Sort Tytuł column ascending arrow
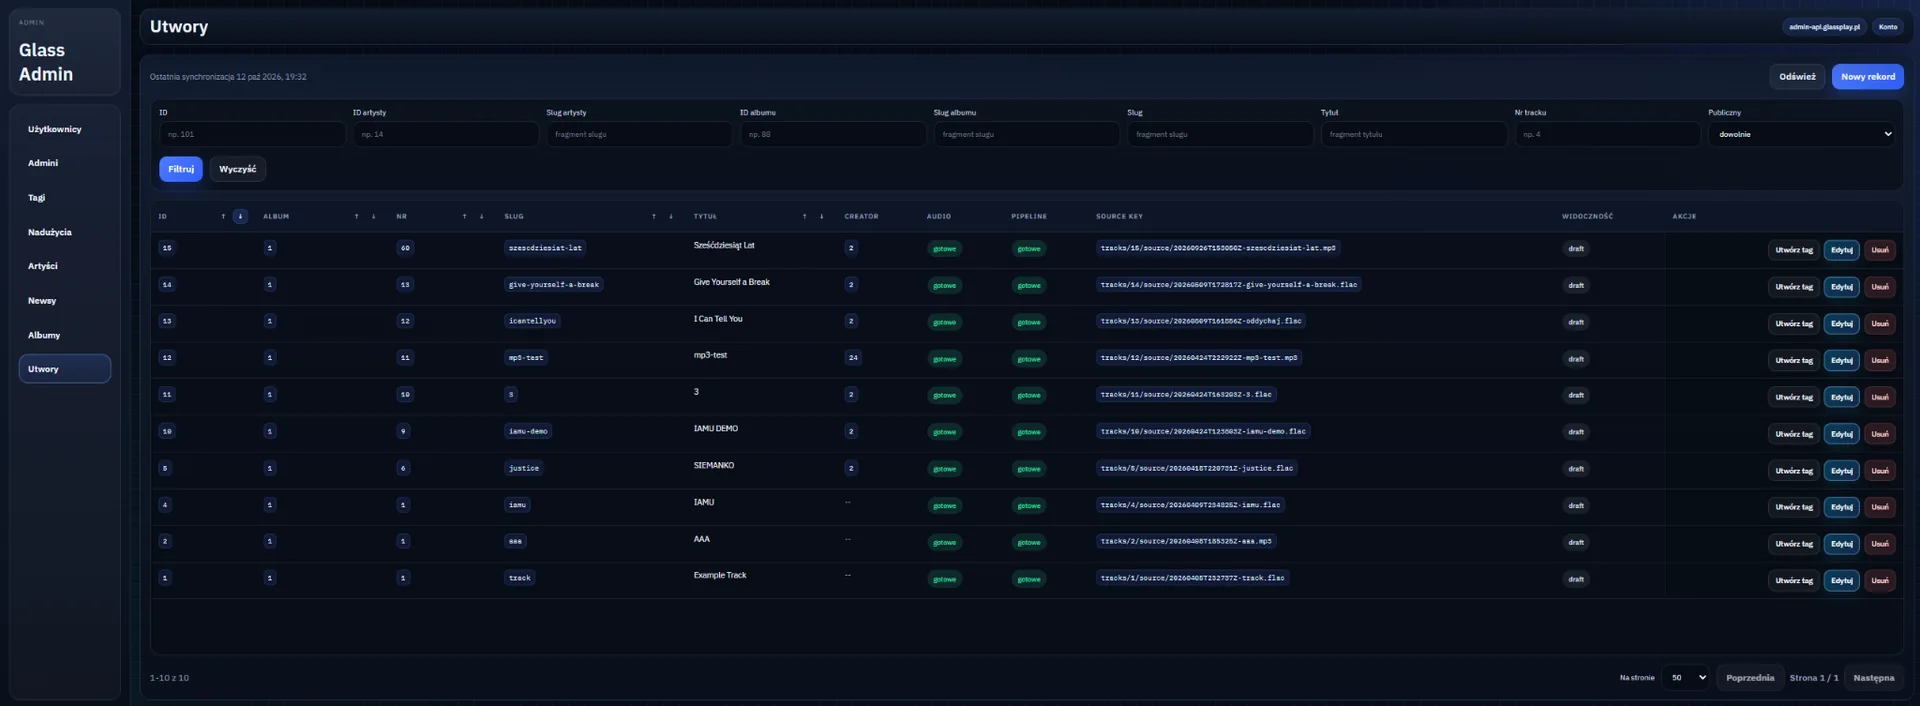The width and height of the screenshot is (1920, 706). tap(804, 216)
